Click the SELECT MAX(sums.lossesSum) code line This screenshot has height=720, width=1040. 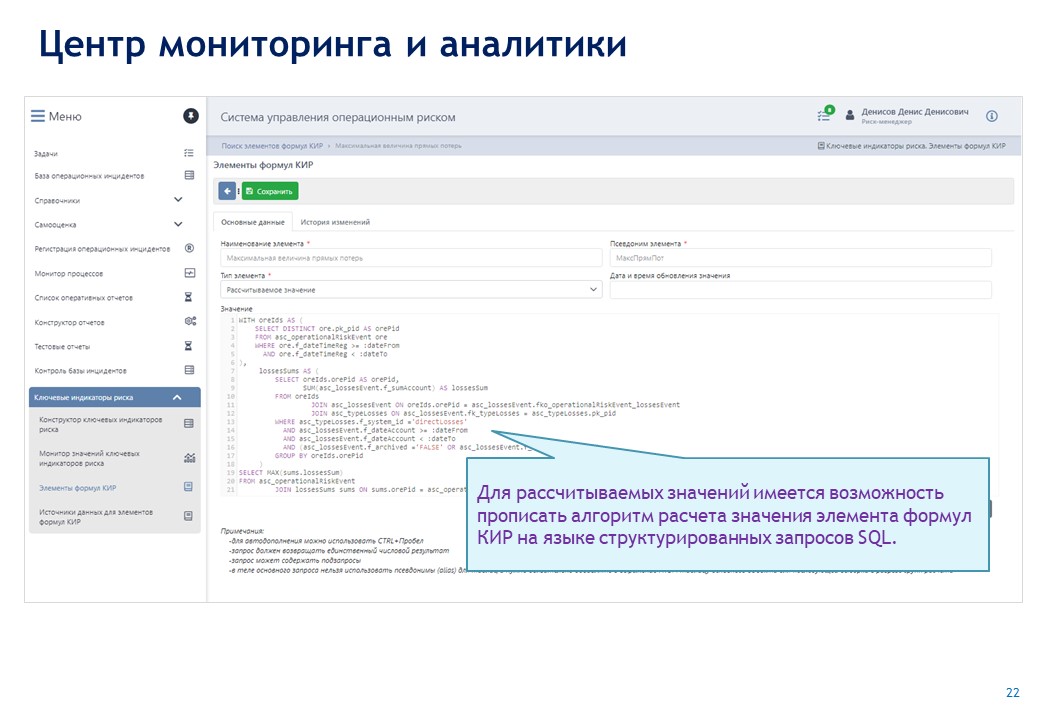click(291, 473)
